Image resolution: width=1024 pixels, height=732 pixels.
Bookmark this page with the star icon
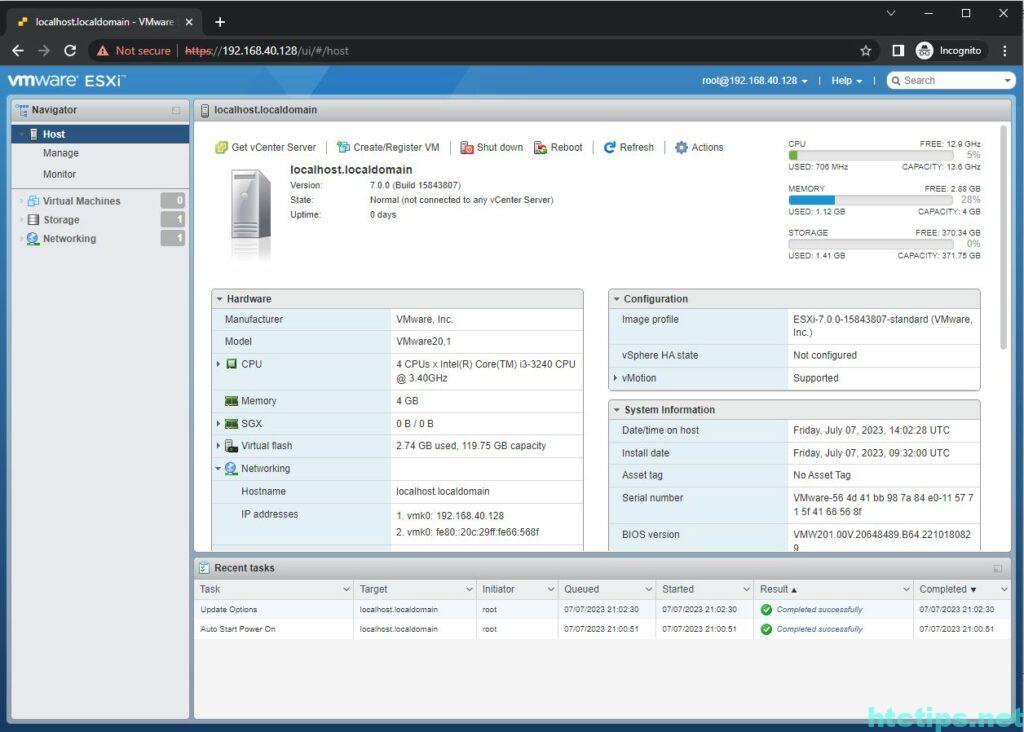pos(865,51)
